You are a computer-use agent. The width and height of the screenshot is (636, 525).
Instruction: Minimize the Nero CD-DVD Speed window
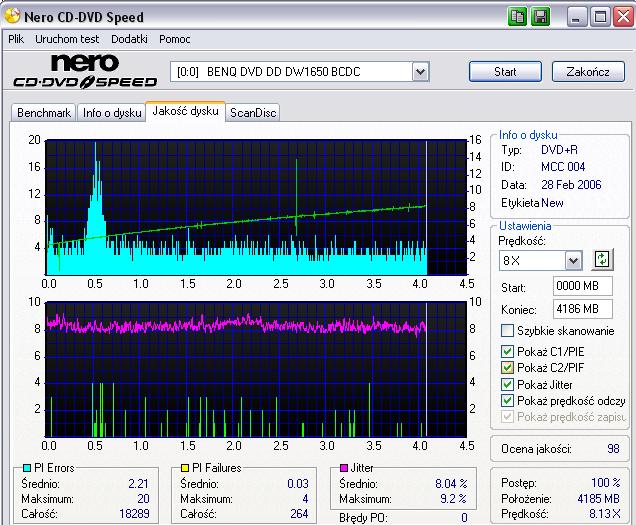pos(577,17)
